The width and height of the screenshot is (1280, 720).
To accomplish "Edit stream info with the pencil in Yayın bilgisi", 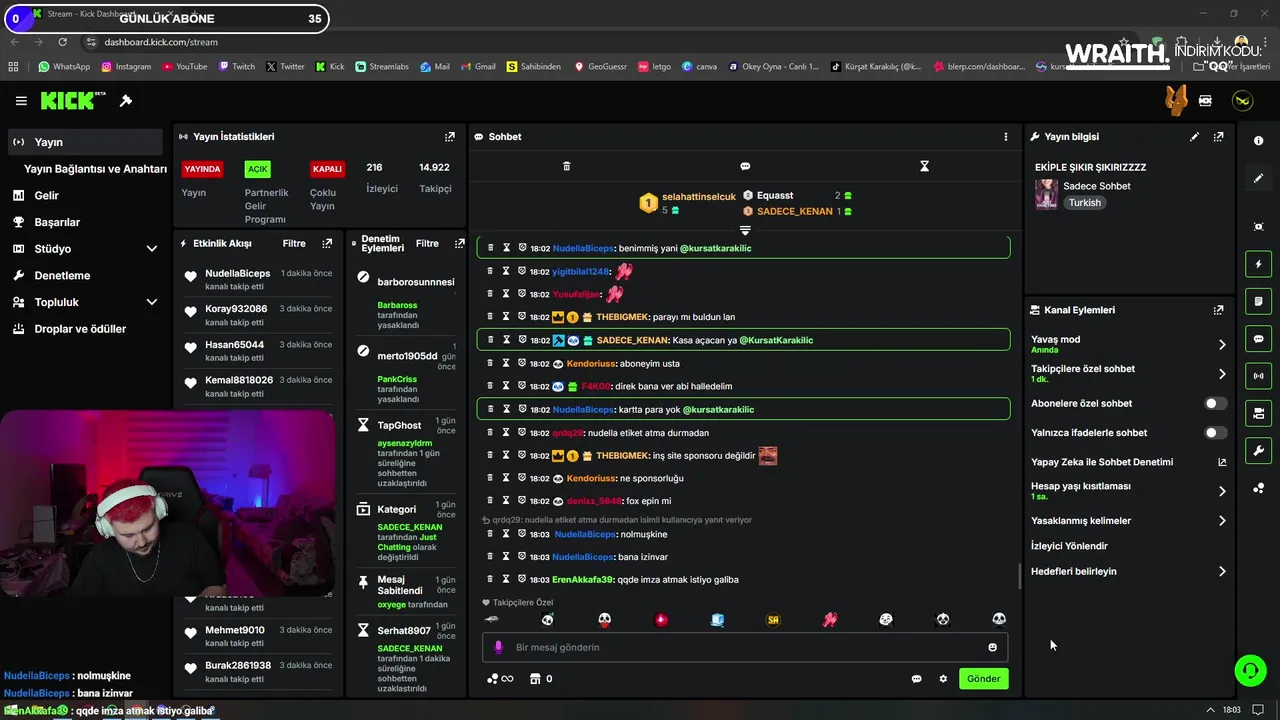I will tap(1194, 137).
